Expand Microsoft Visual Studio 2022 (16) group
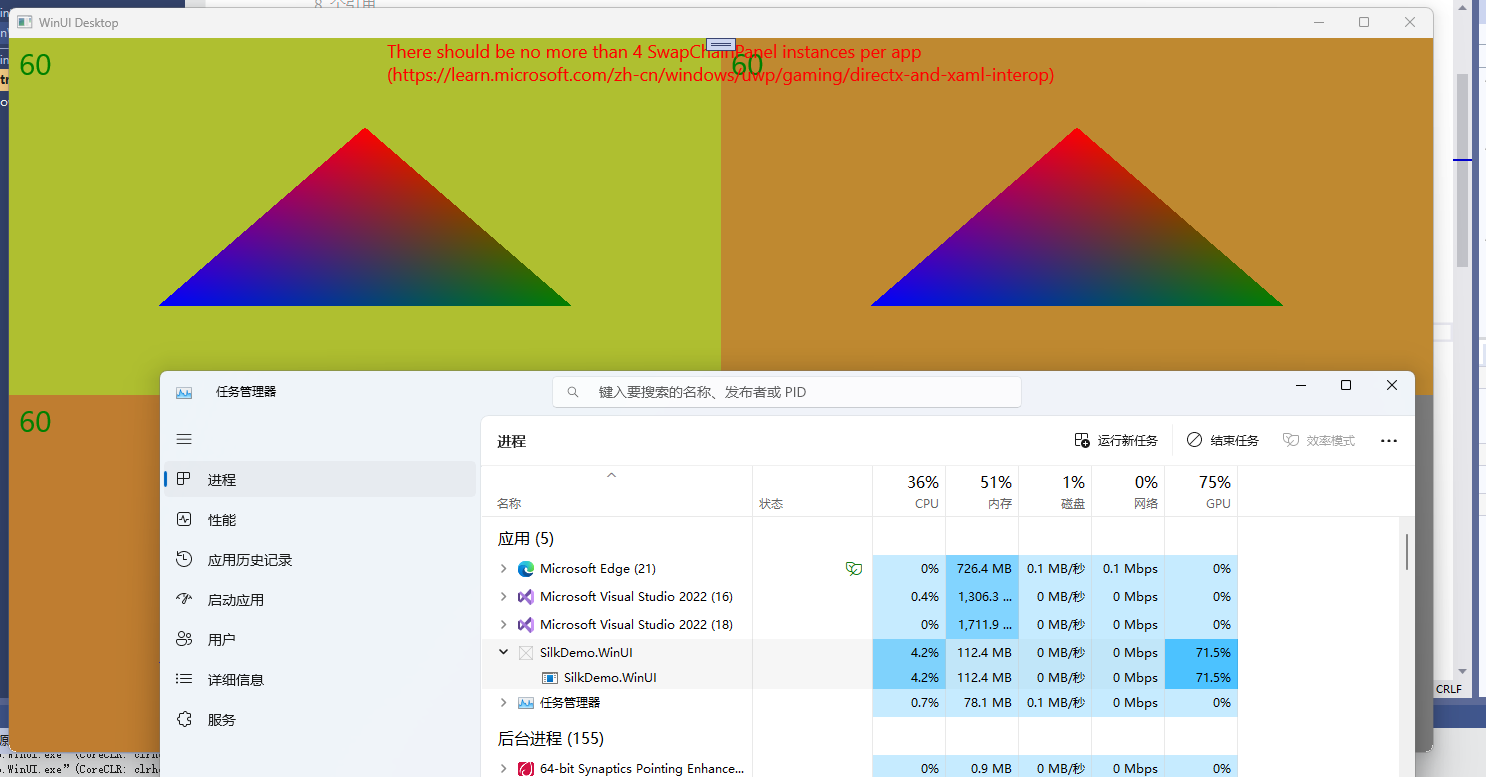Viewport: 1486px width, 777px height. pos(504,597)
